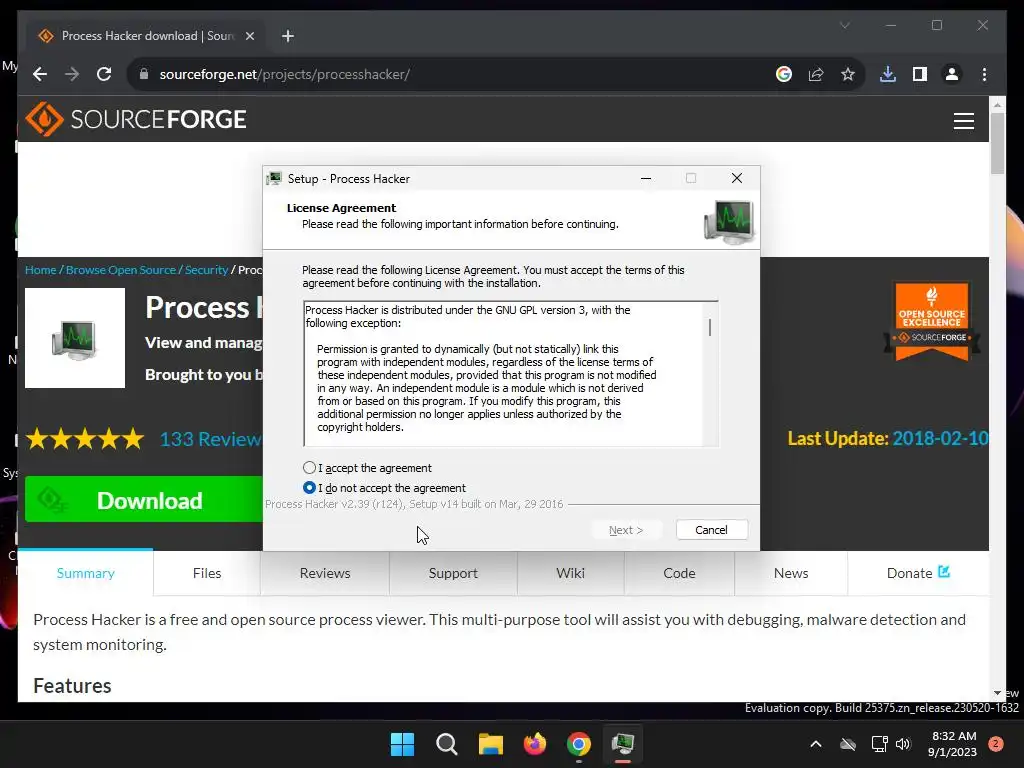Click the SourceForge logo
This screenshot has width=1024, height=768.
tap(136, 119)
